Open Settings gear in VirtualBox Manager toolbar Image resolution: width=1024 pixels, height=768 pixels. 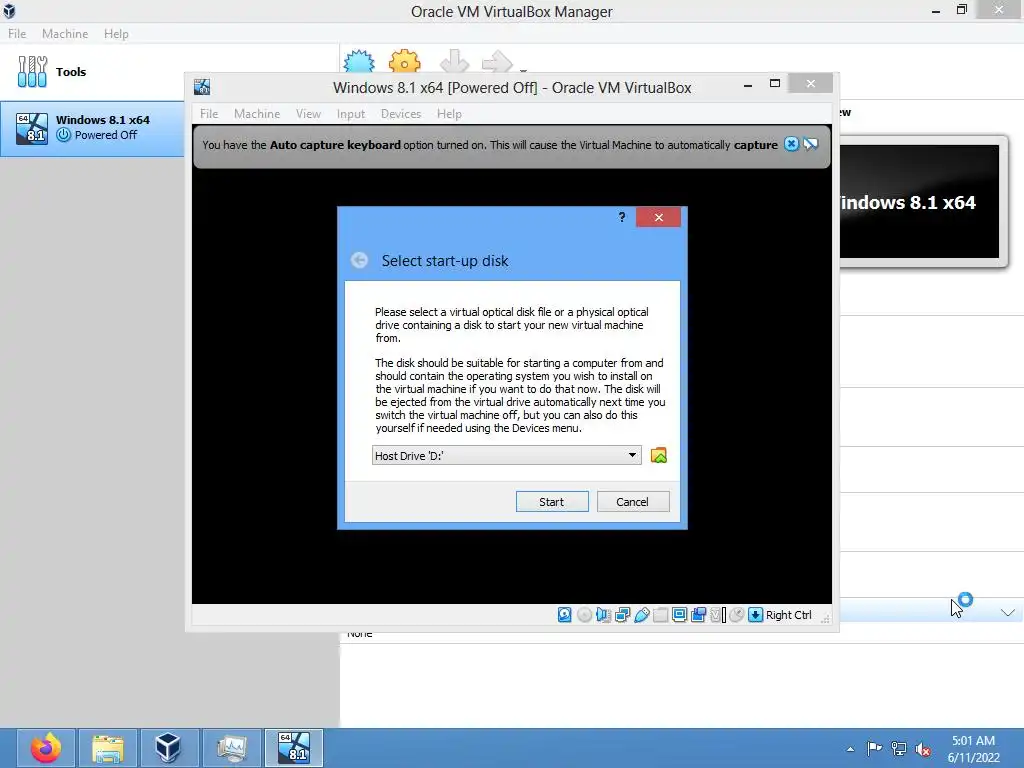click(x=404, y=63)
